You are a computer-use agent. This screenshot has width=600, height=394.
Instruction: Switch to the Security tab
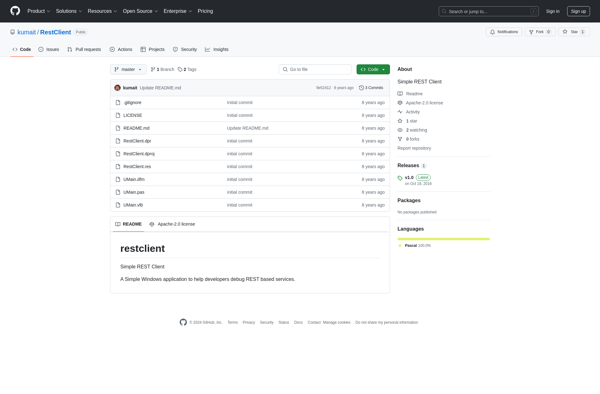pos(185,49)
